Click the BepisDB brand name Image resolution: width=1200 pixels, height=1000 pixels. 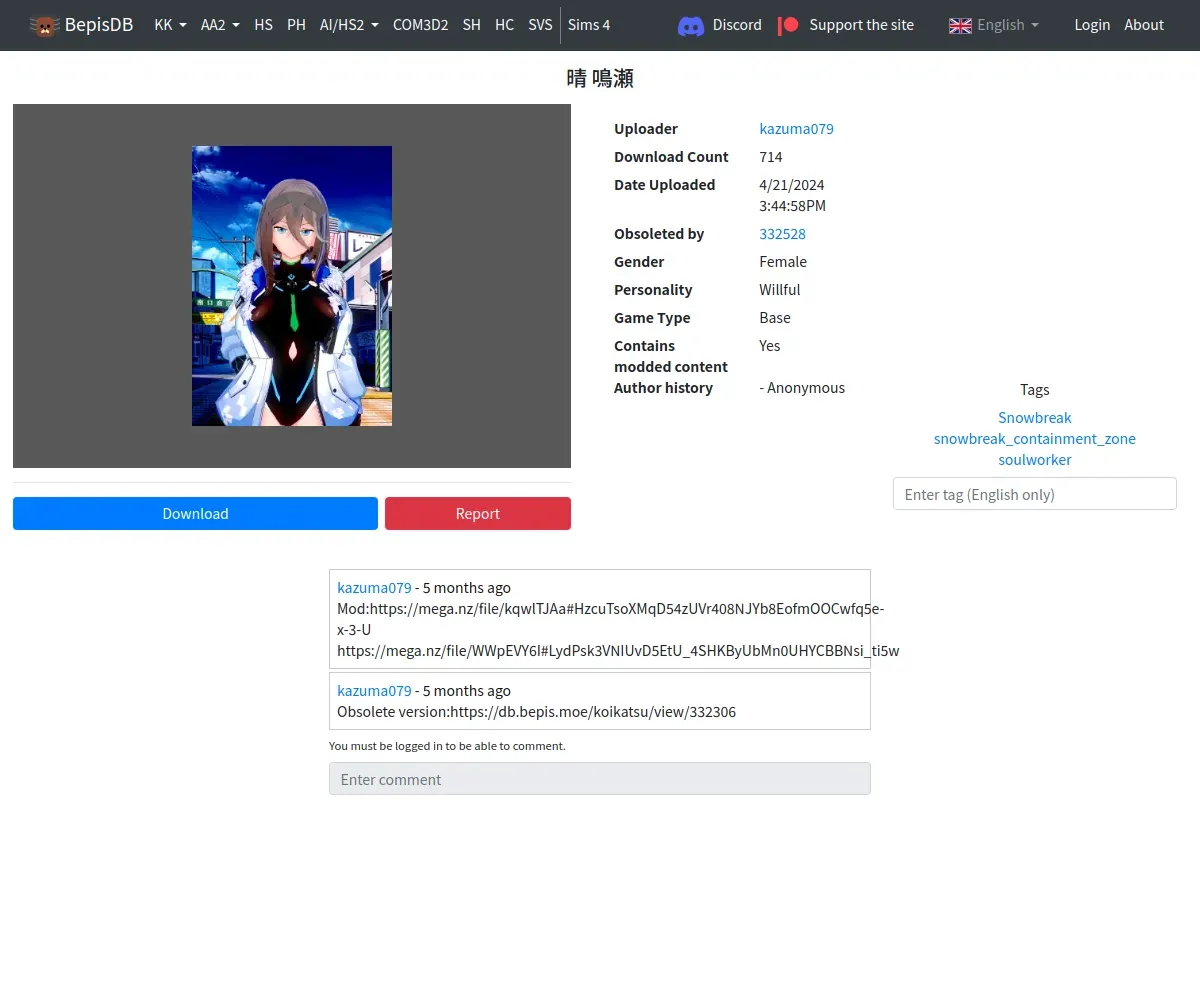click(99, 25)
